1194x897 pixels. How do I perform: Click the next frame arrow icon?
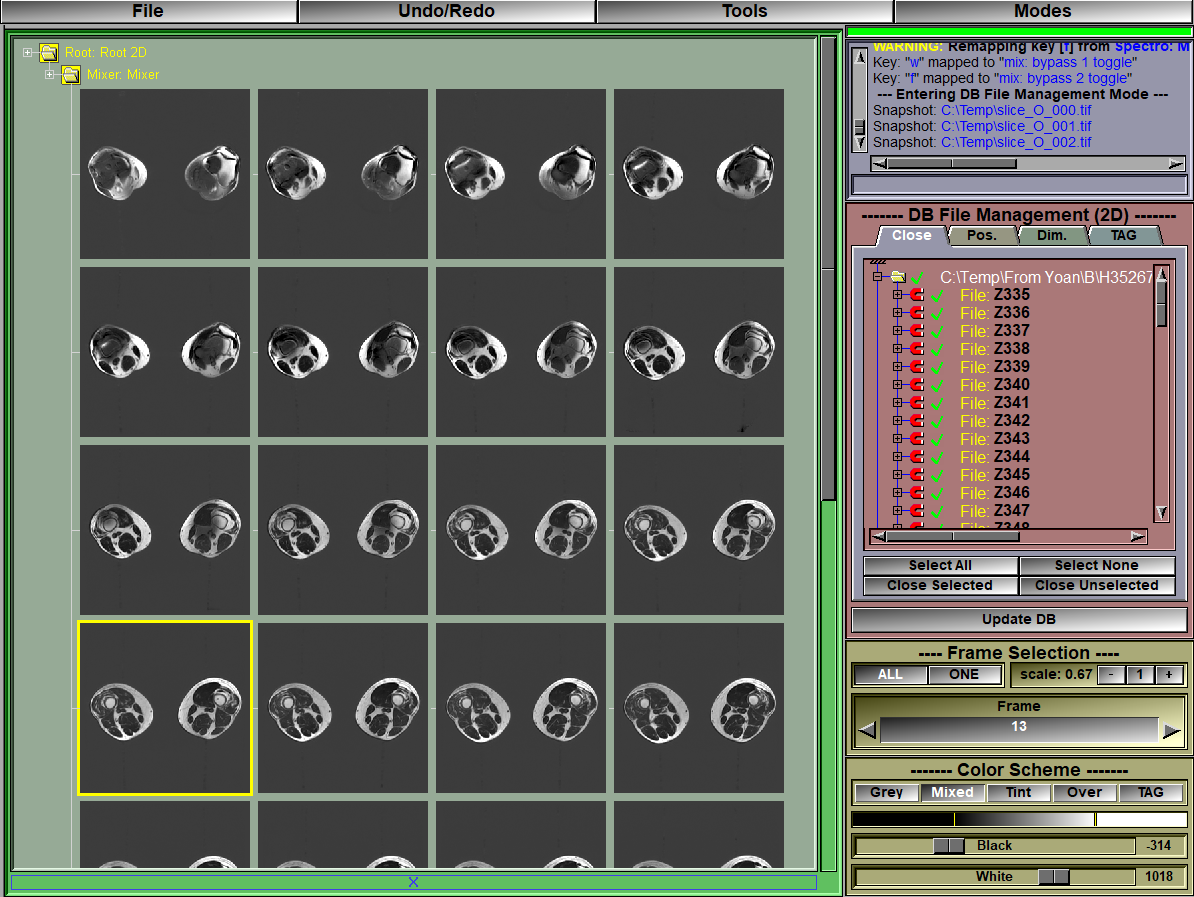(1172, 731)
